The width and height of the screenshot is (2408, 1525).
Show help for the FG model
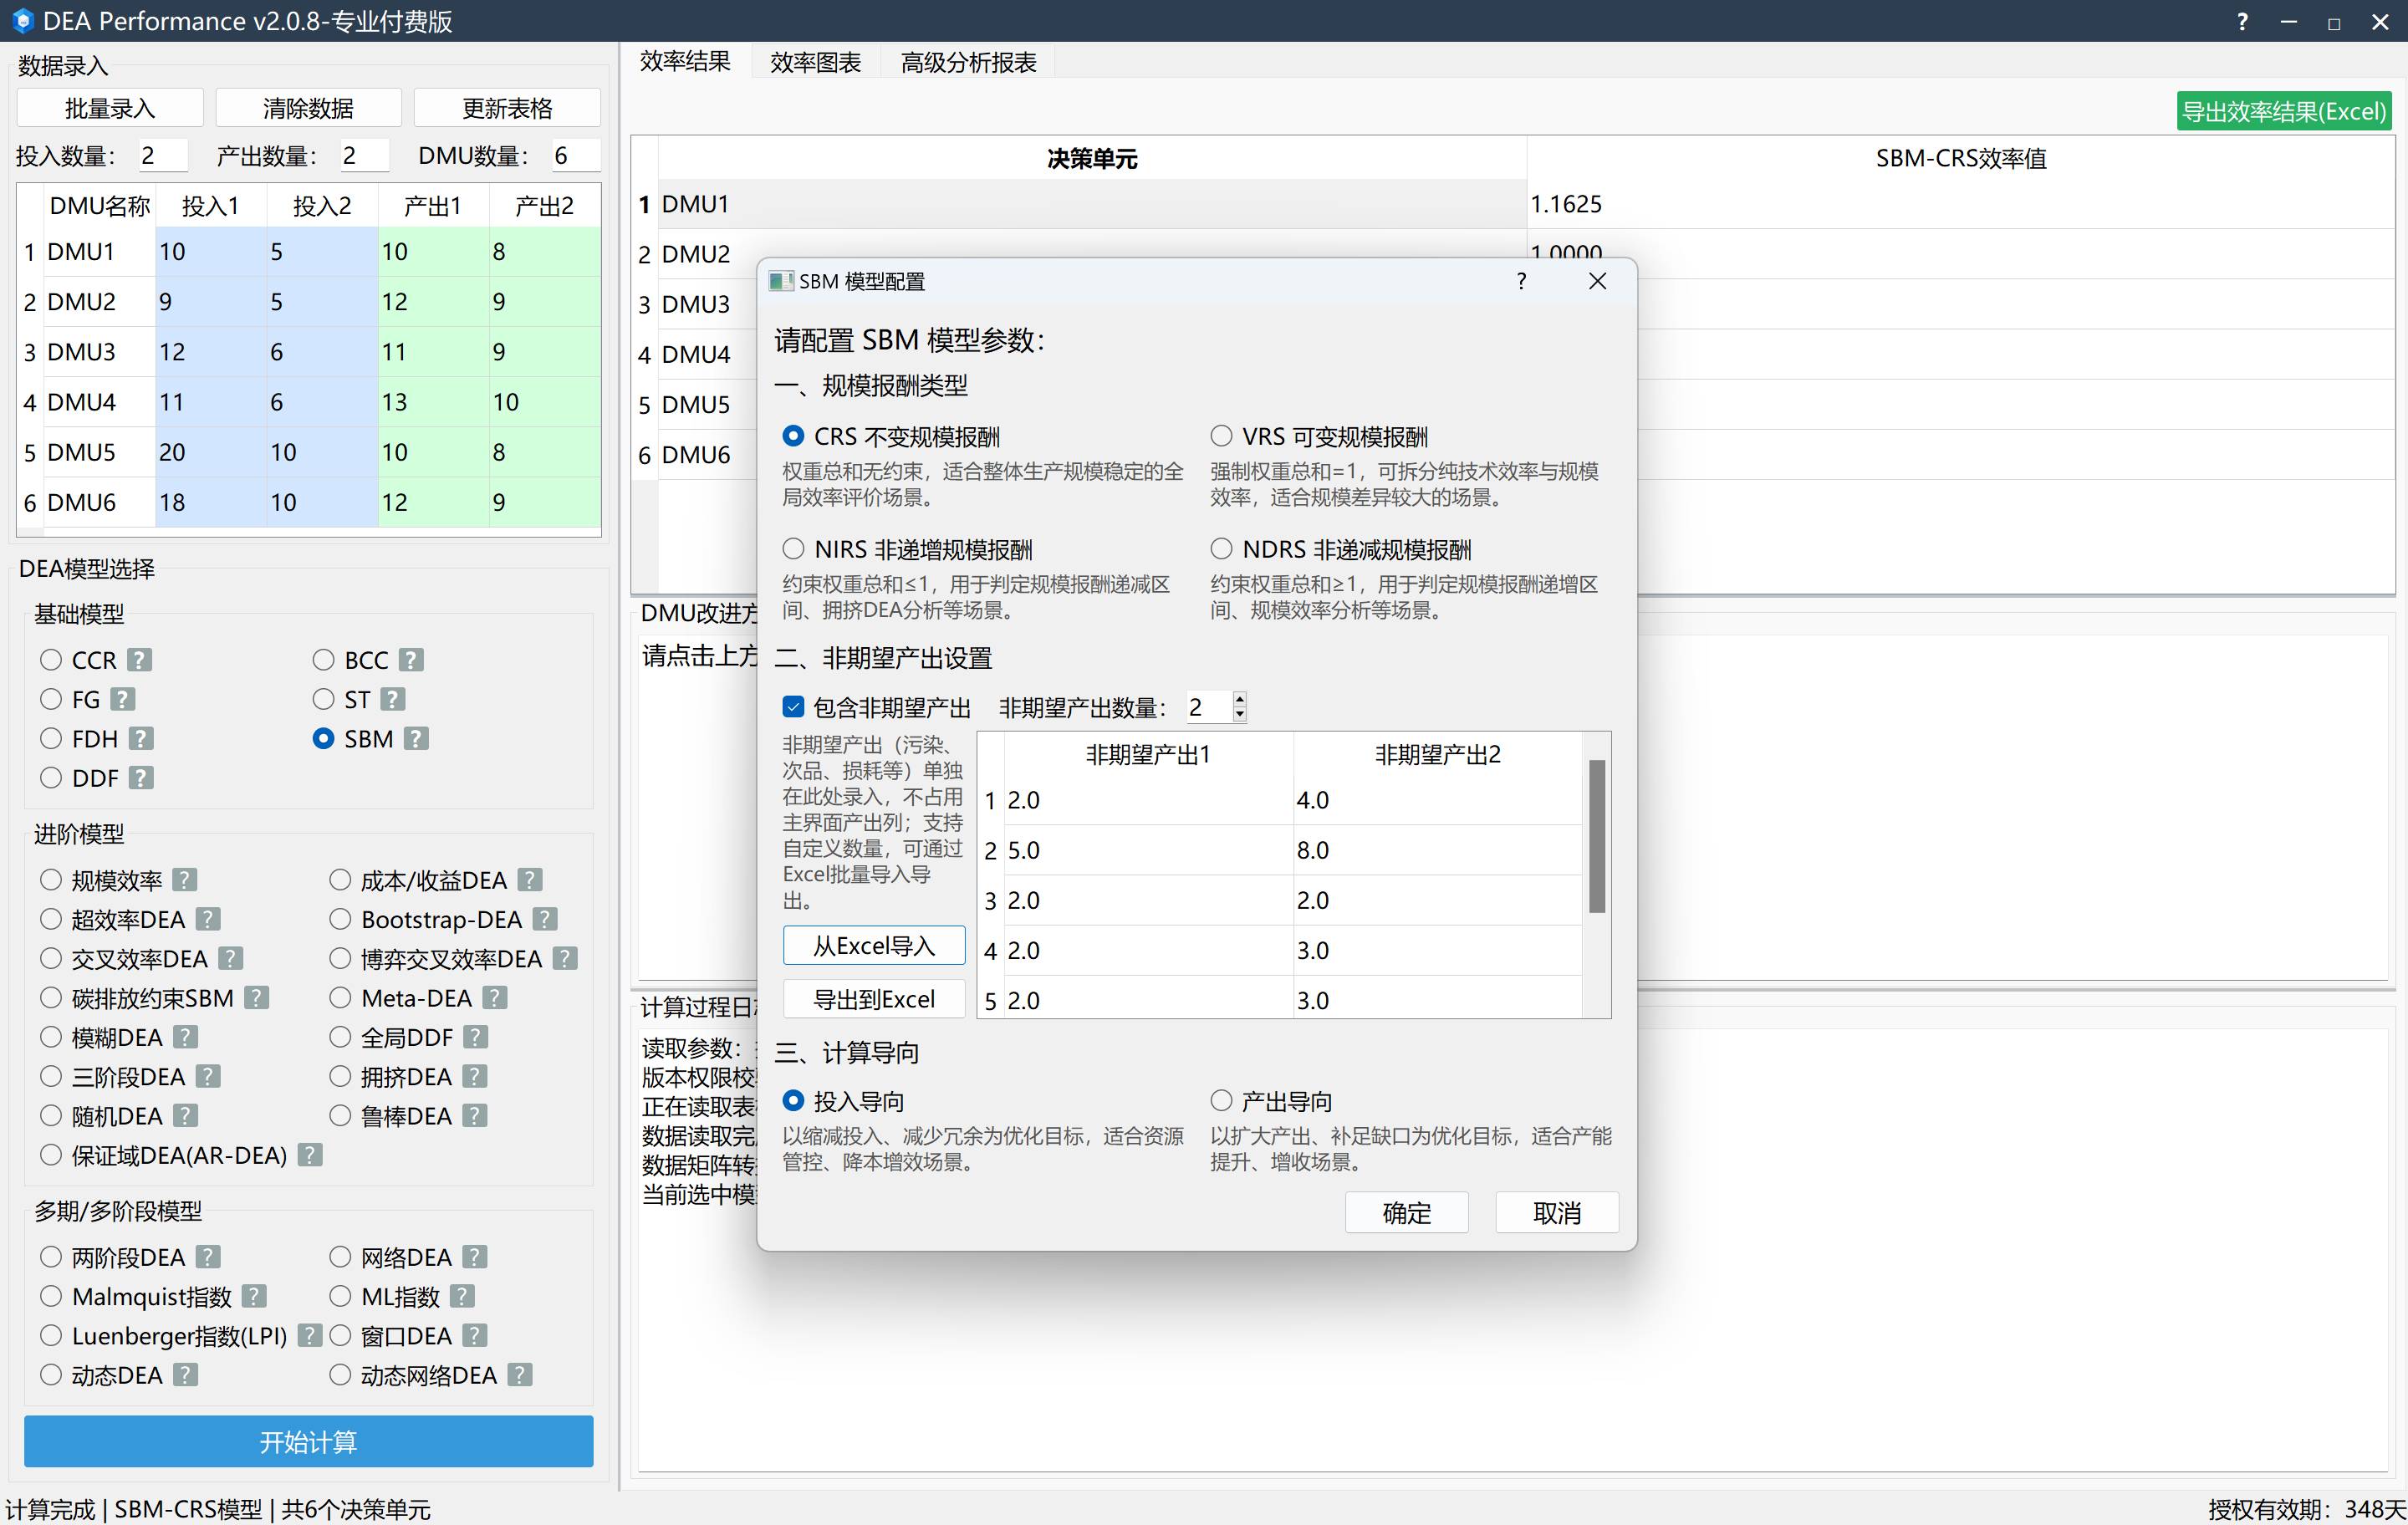click(x=123, y=699)
